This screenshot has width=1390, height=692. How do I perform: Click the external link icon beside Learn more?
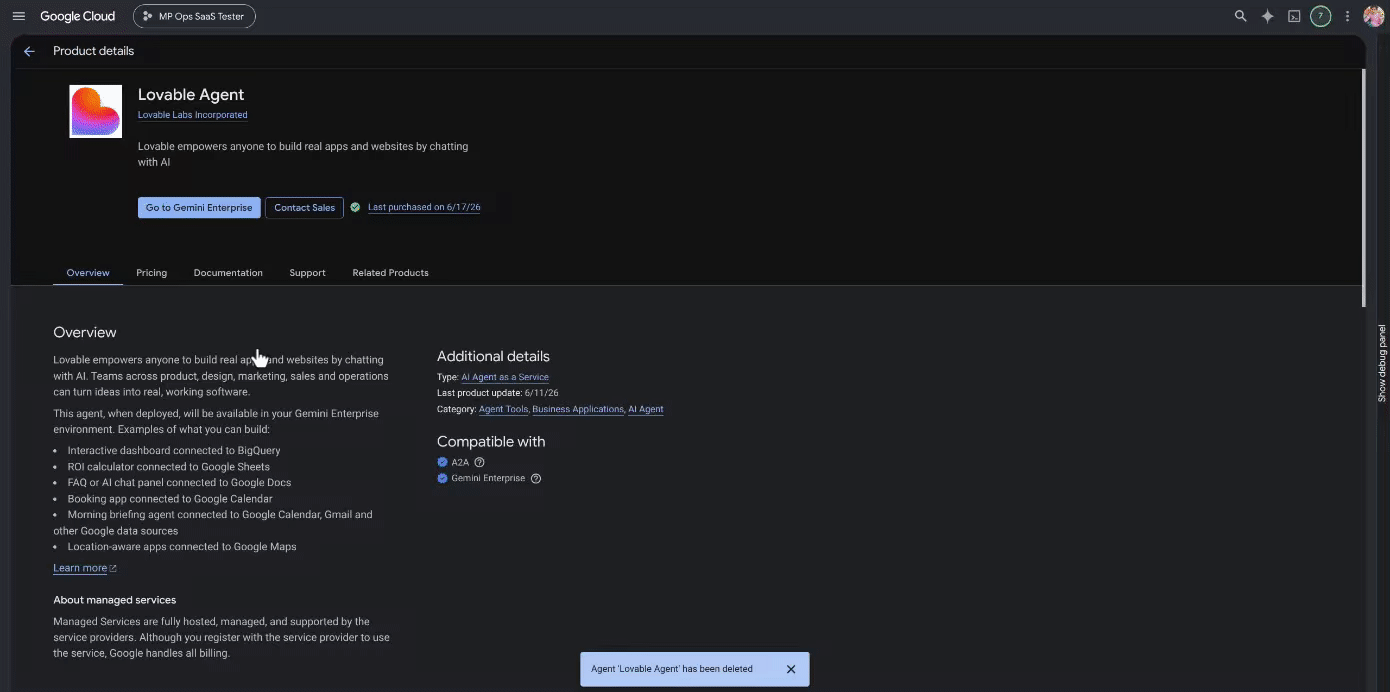(x=113, y=568)
